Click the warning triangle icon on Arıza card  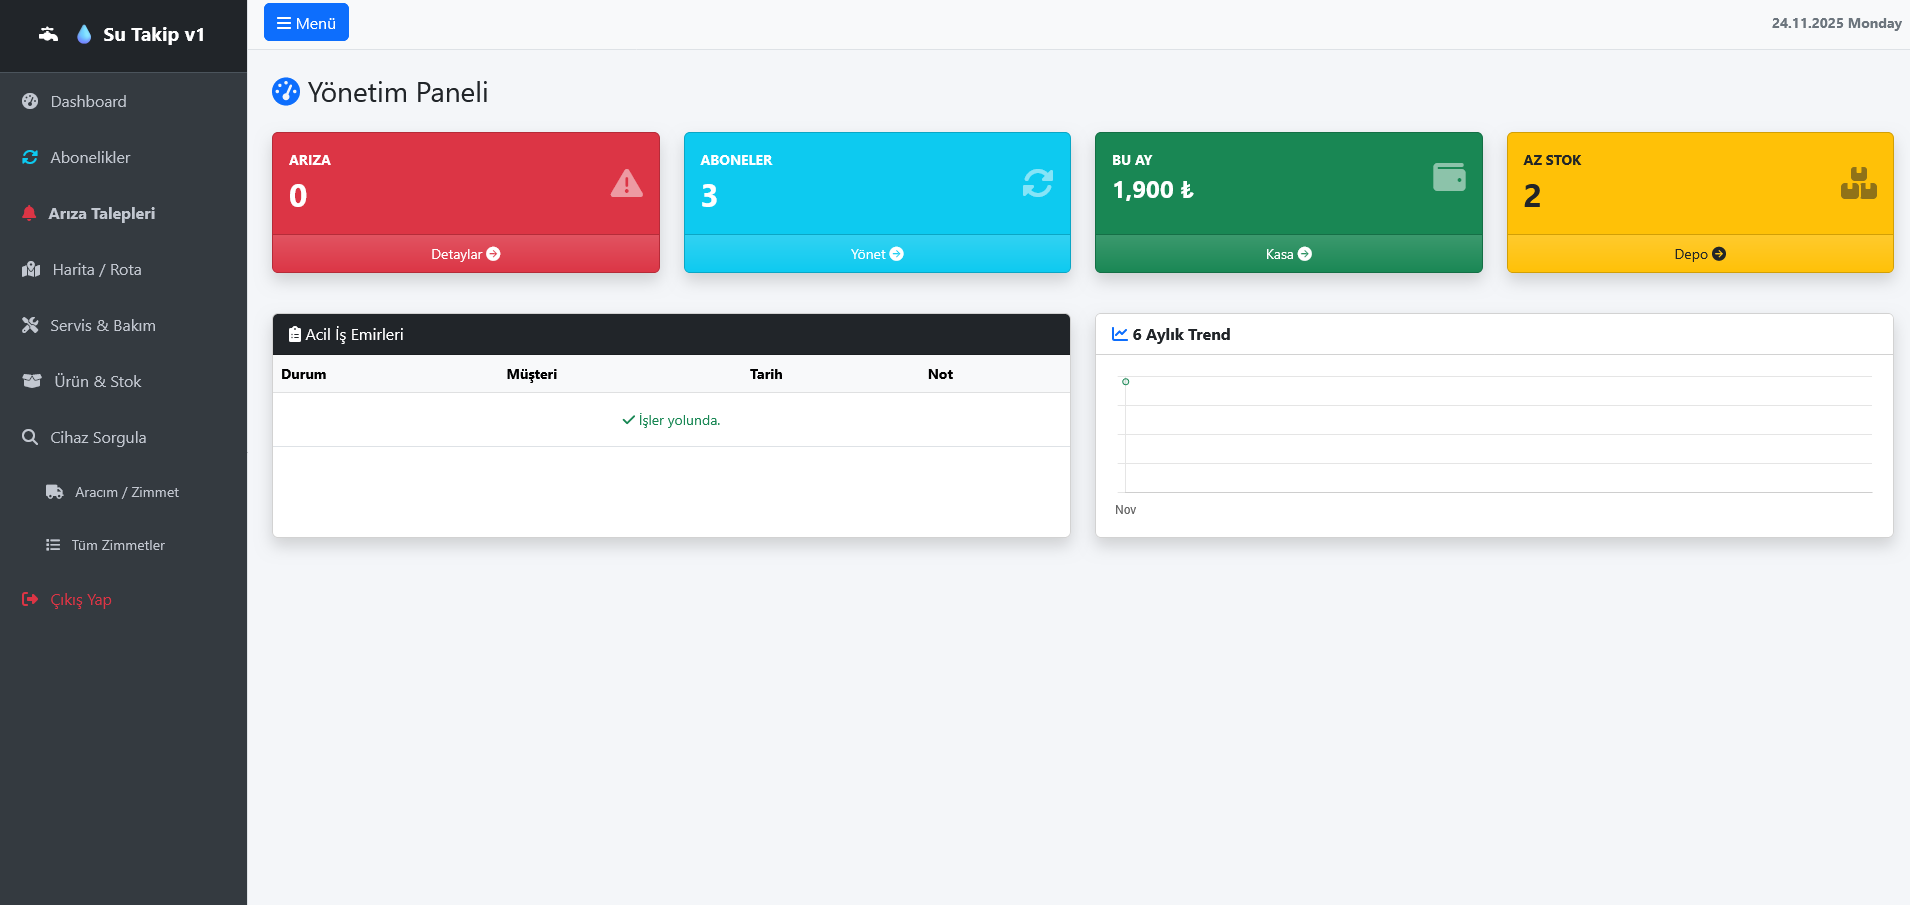coord(627,184)
